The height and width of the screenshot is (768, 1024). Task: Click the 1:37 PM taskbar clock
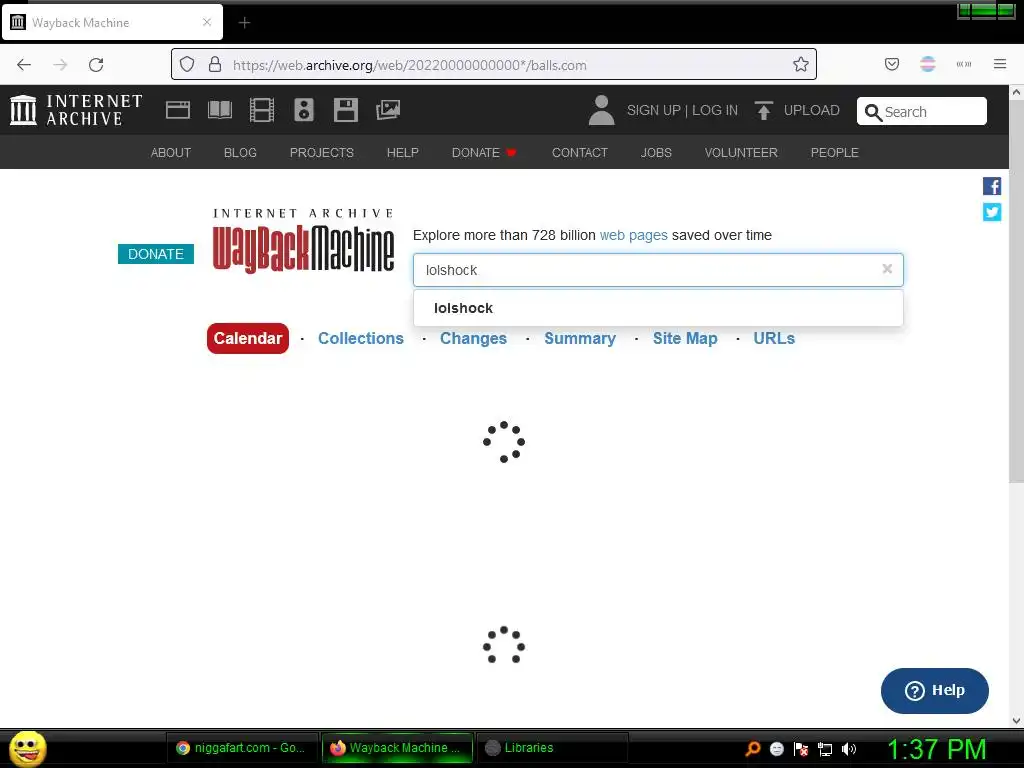click(936, 748)
